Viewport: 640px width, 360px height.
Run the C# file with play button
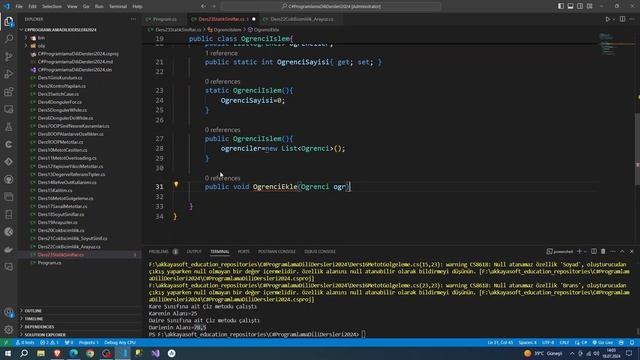coord(607,19)
